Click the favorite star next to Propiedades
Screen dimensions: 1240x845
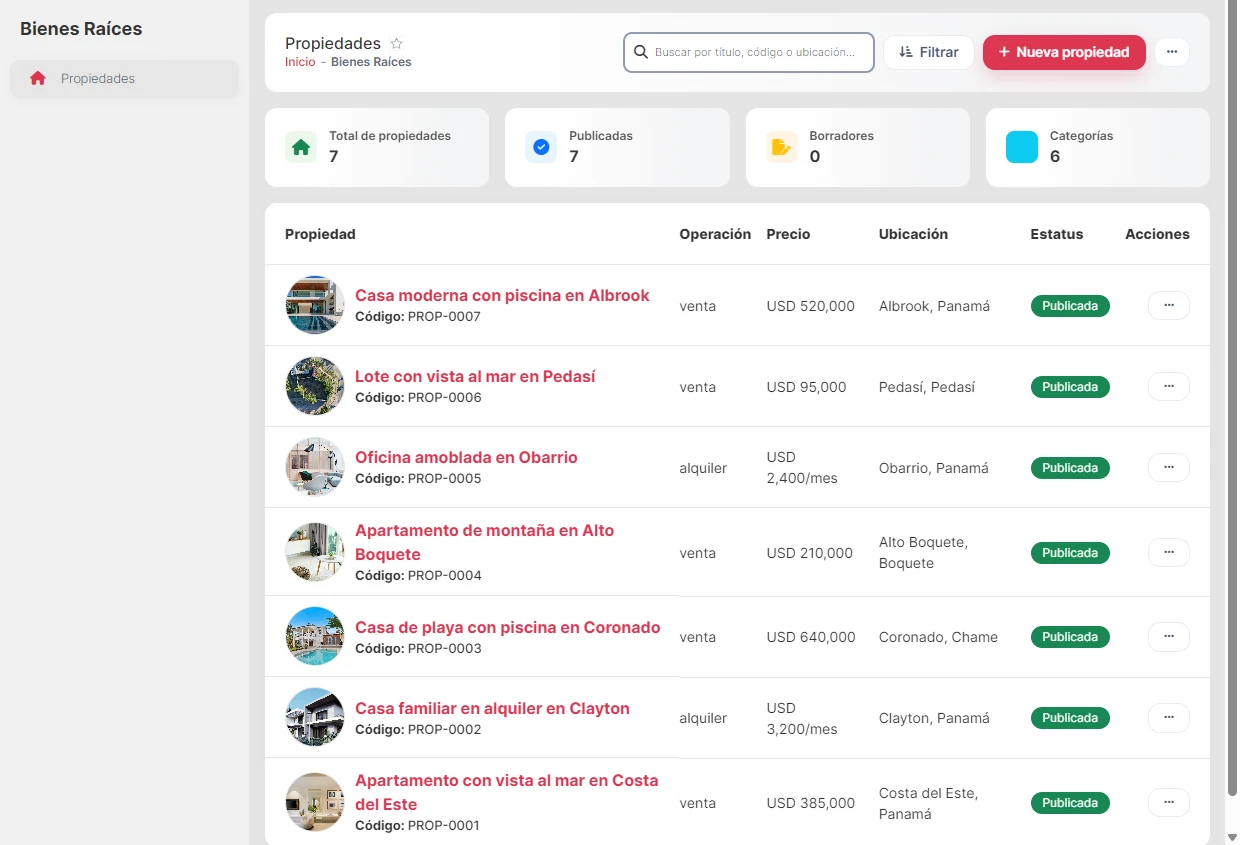[396, 44]
